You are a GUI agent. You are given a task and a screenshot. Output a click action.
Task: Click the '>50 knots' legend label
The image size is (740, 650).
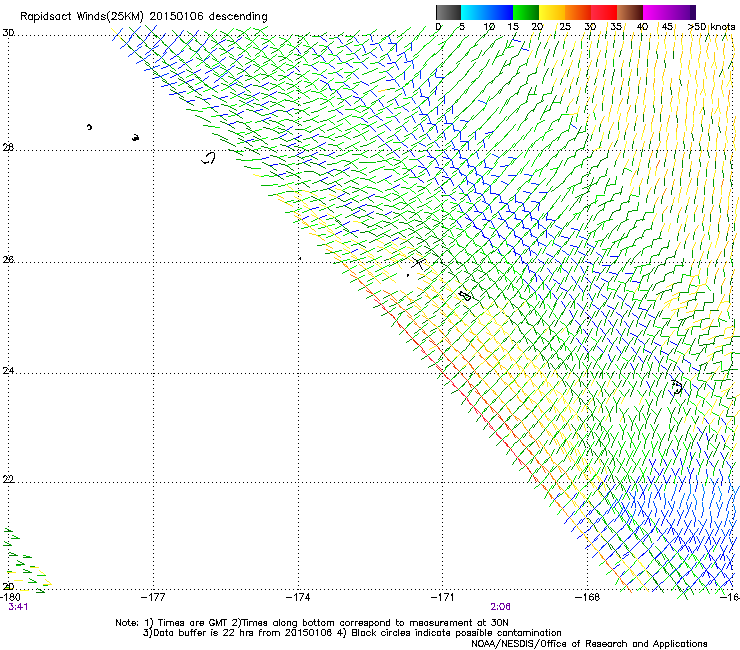coord(711,27)
